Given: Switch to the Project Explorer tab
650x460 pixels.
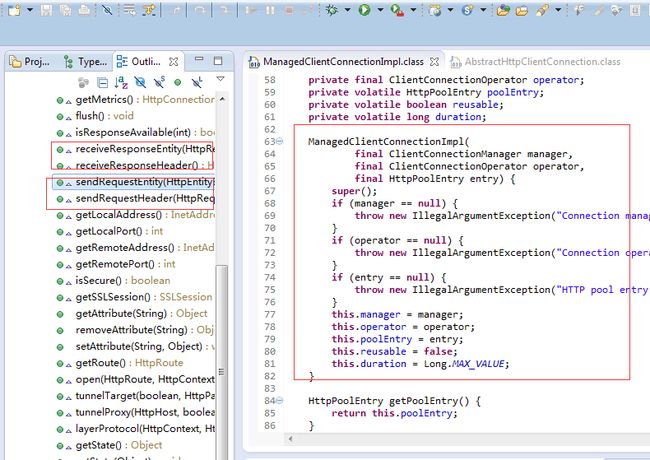Looking at the screenshot, I should 30,62.
